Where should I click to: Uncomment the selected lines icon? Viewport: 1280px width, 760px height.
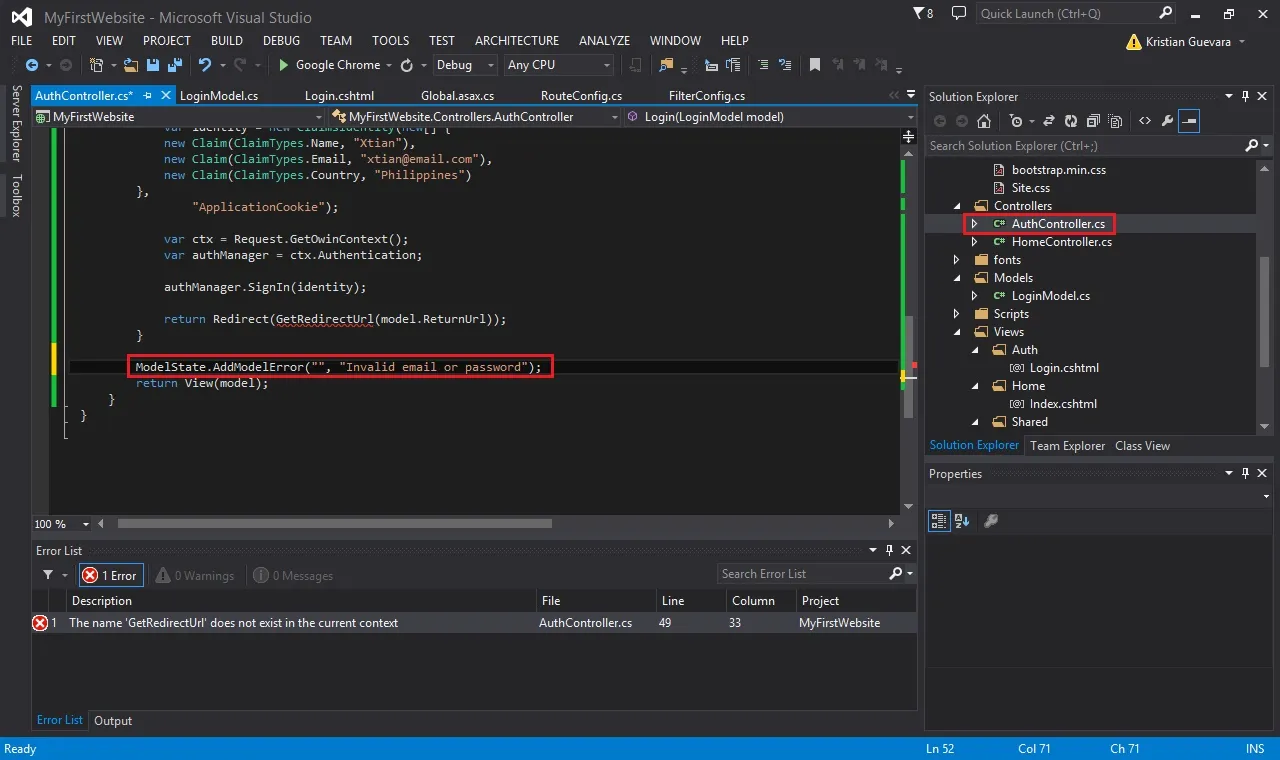(785, 65)
